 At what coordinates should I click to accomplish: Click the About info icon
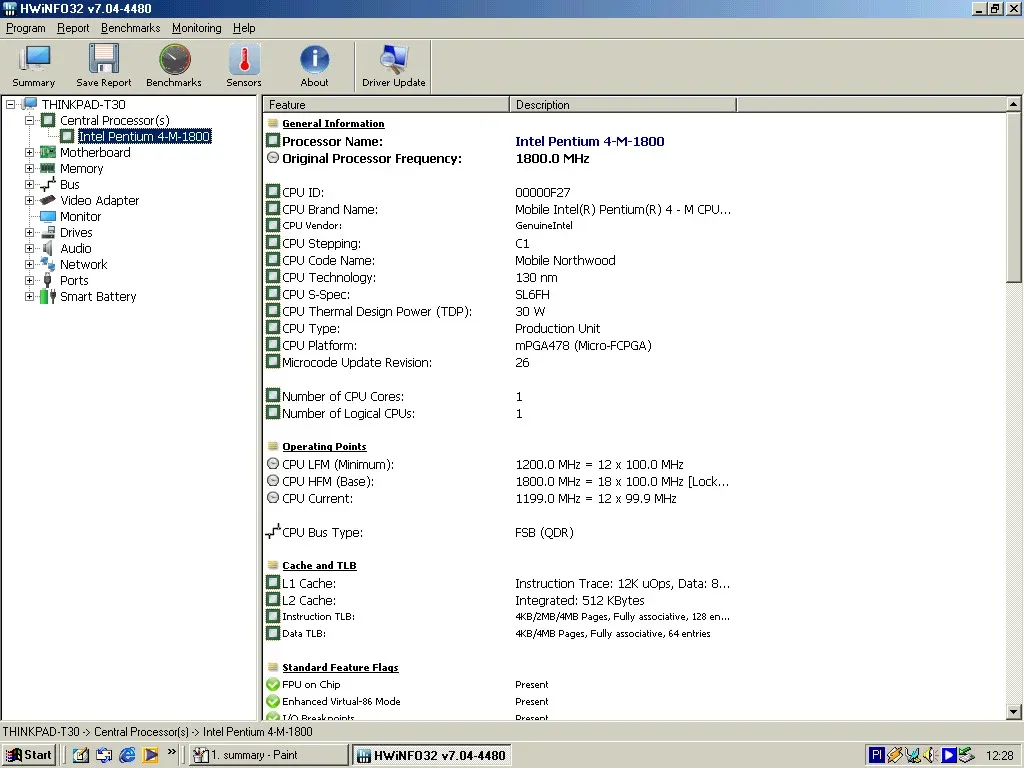[x=314, y=59]
